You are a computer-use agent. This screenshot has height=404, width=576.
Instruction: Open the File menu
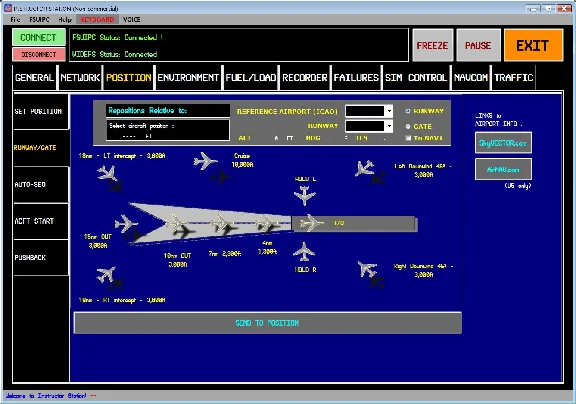click(x=15, y=19)
